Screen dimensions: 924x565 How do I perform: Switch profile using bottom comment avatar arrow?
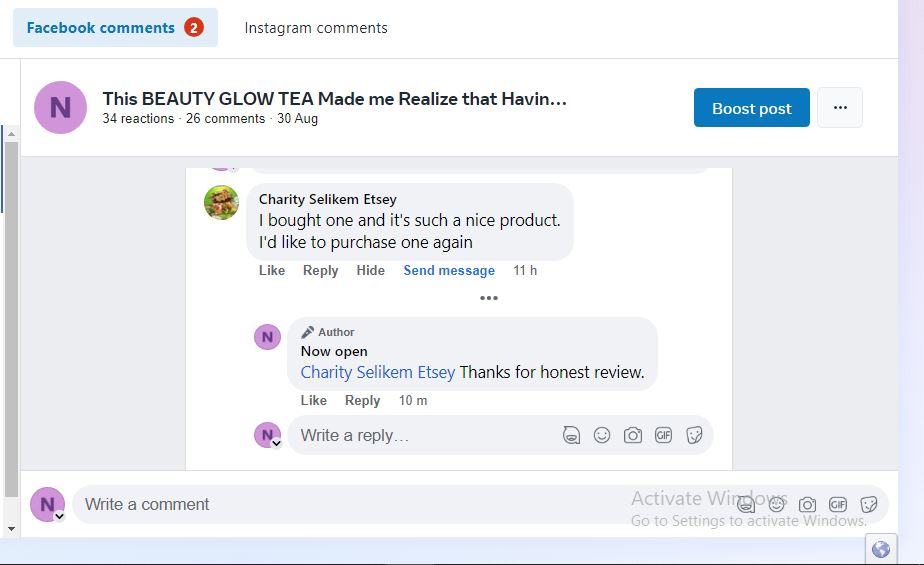click(x=59, y=516)
